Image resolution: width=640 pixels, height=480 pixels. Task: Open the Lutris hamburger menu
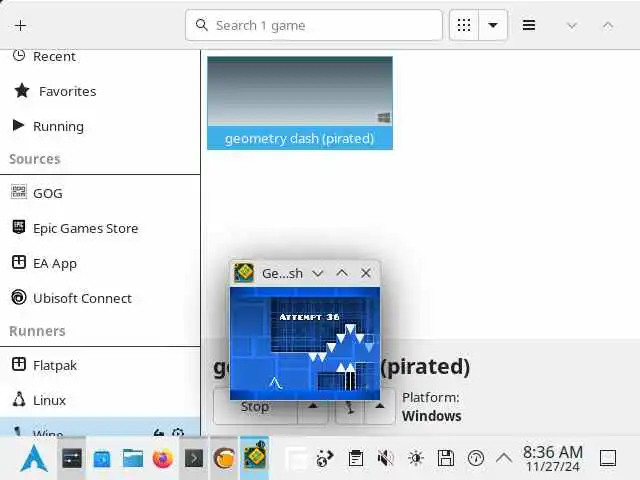[x=529, y=25]
